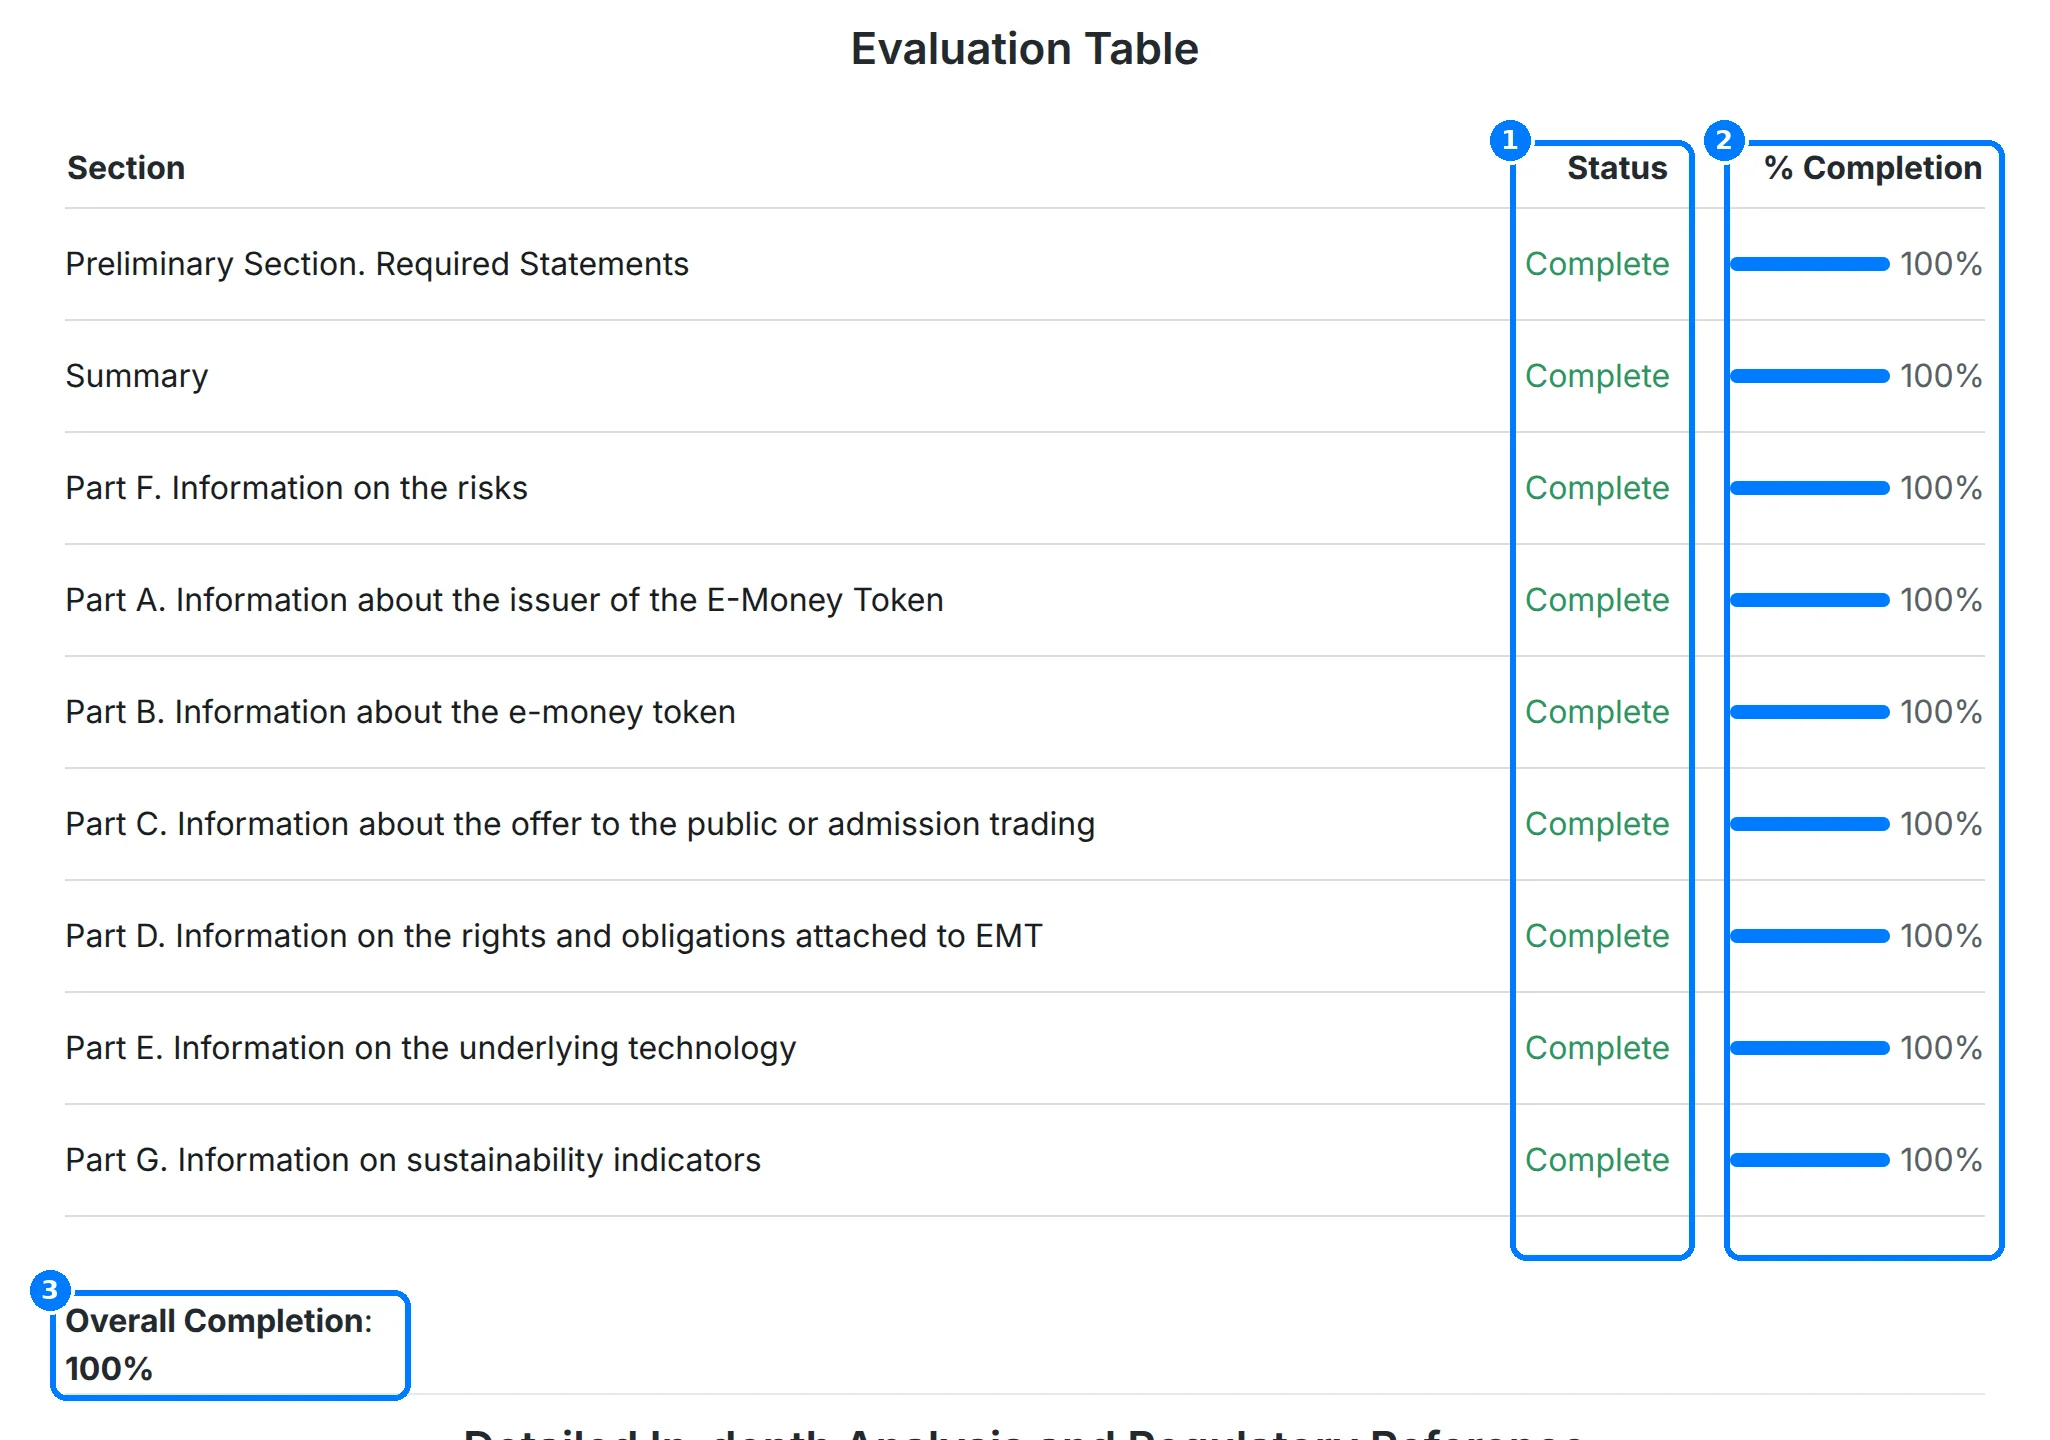Click Complete status for Part C
This screenshot has width=2050, height=1440.
point(1597,824)
